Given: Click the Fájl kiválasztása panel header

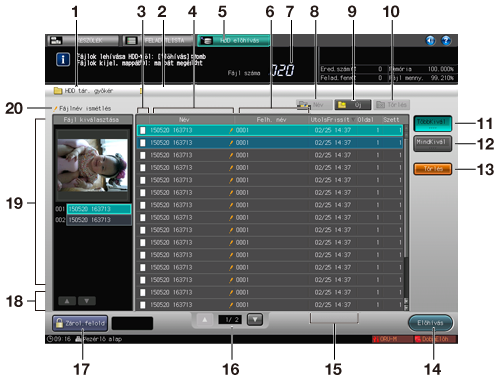Looking at the screenshot, I should [x=93, y=119].
